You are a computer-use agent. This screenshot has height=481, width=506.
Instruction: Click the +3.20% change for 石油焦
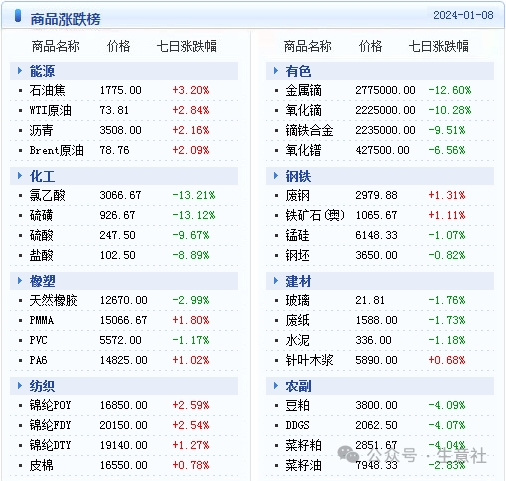tap(191, 90)
